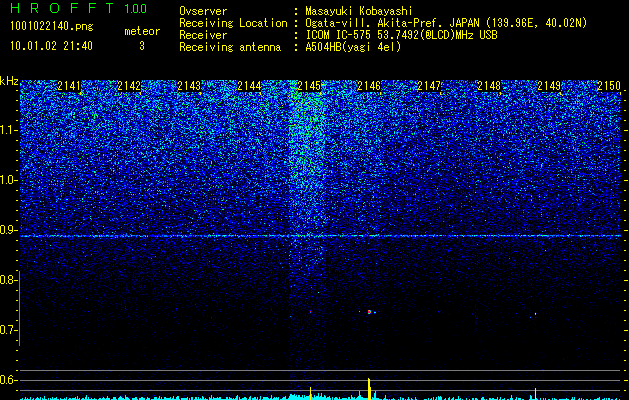Click the time marker 2142
The height and width of the screenshot is (400, 629).
(x=129, y=86)
